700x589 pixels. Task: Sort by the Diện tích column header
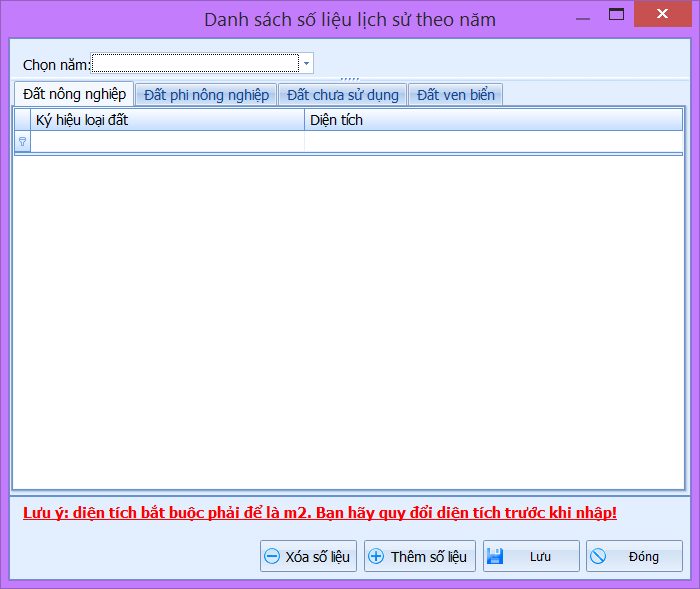tap(493, 120)
